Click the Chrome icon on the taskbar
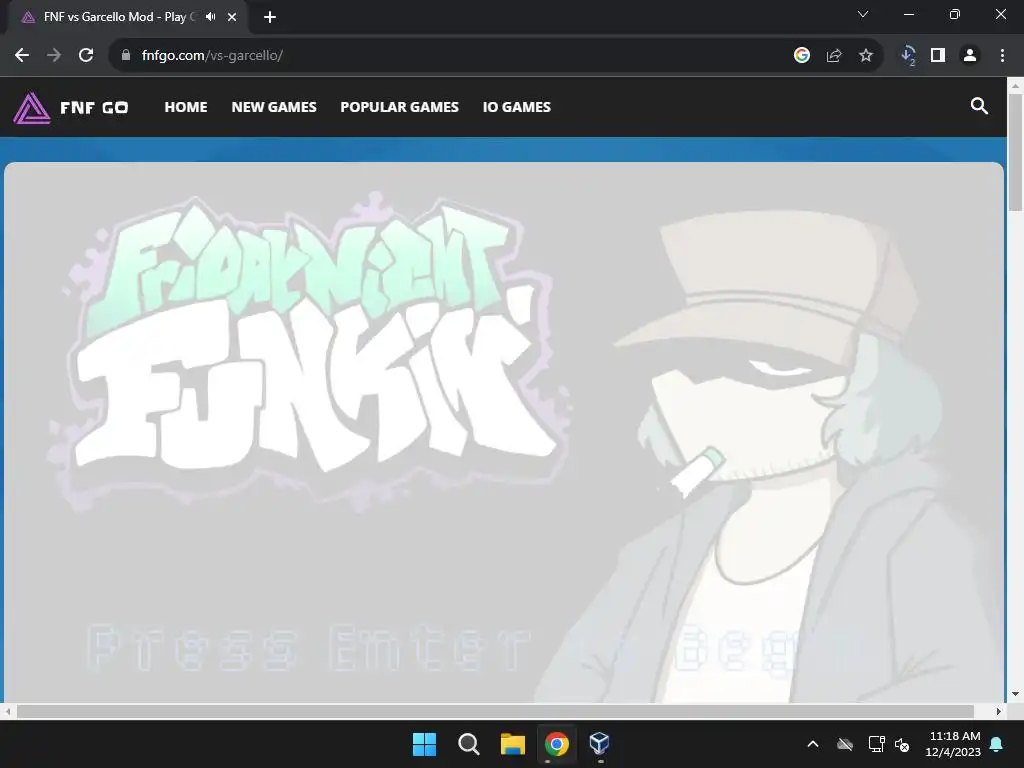 tap(556, 744)
